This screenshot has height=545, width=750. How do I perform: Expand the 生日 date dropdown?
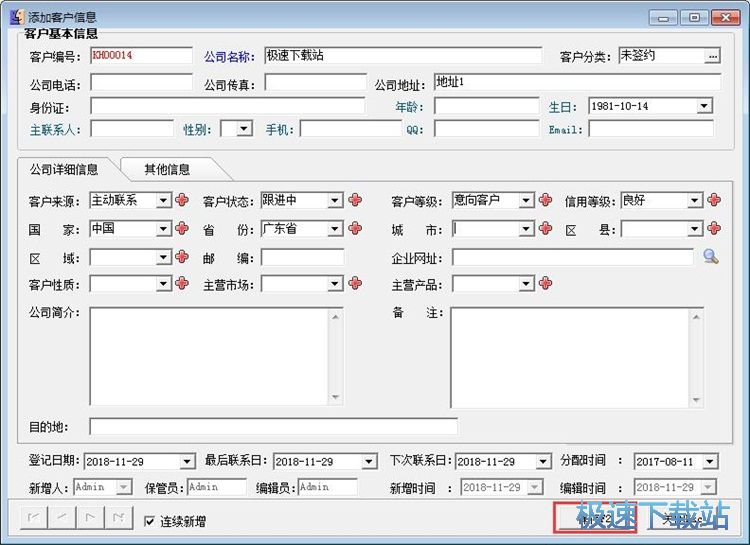pyautogui.click(x=704, y=106)
